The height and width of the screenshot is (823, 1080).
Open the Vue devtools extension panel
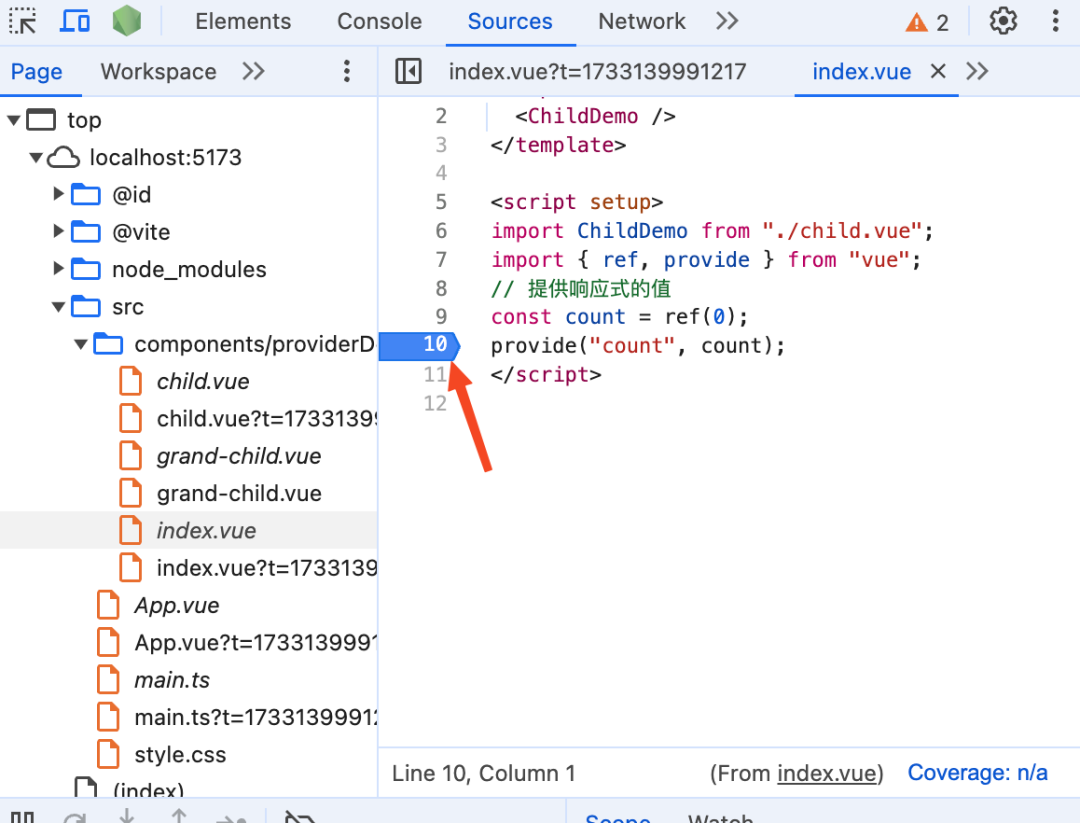[125, 20]
